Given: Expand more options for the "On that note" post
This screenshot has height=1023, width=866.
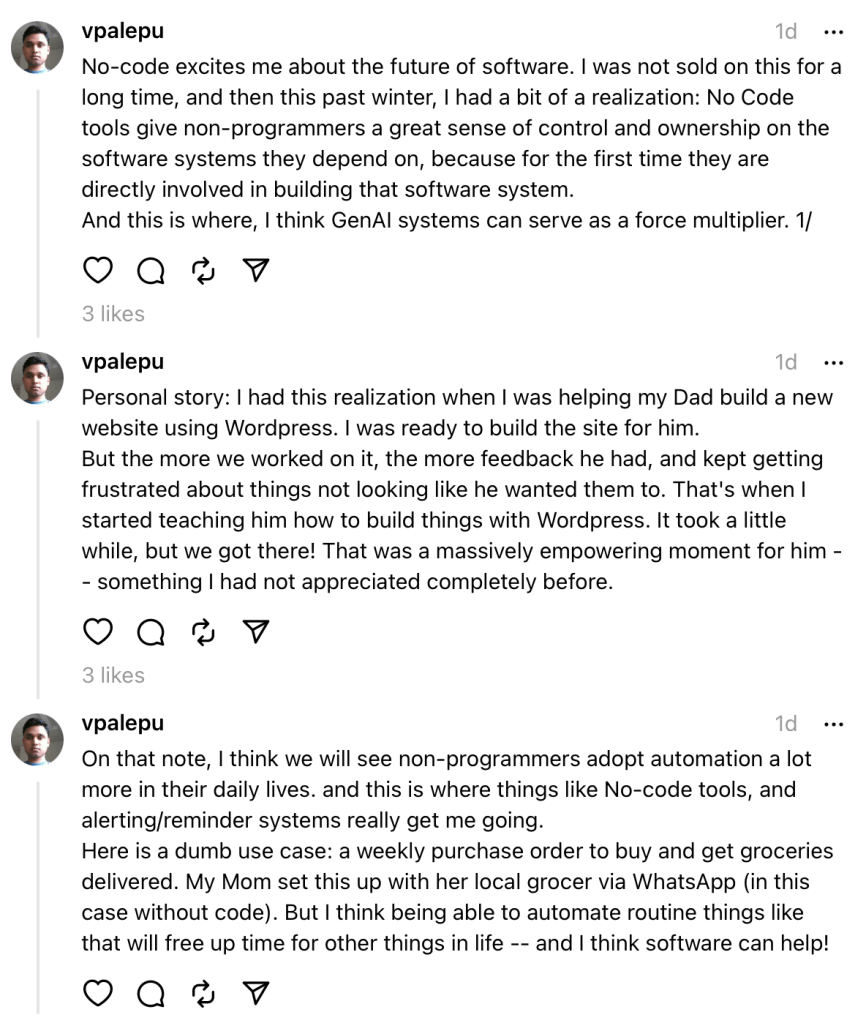Looking at the screenshot, I should tap(833, 724).
